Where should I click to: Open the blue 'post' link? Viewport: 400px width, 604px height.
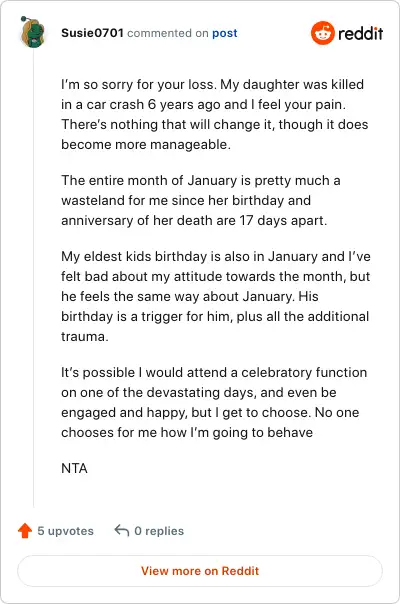point(225,34)
